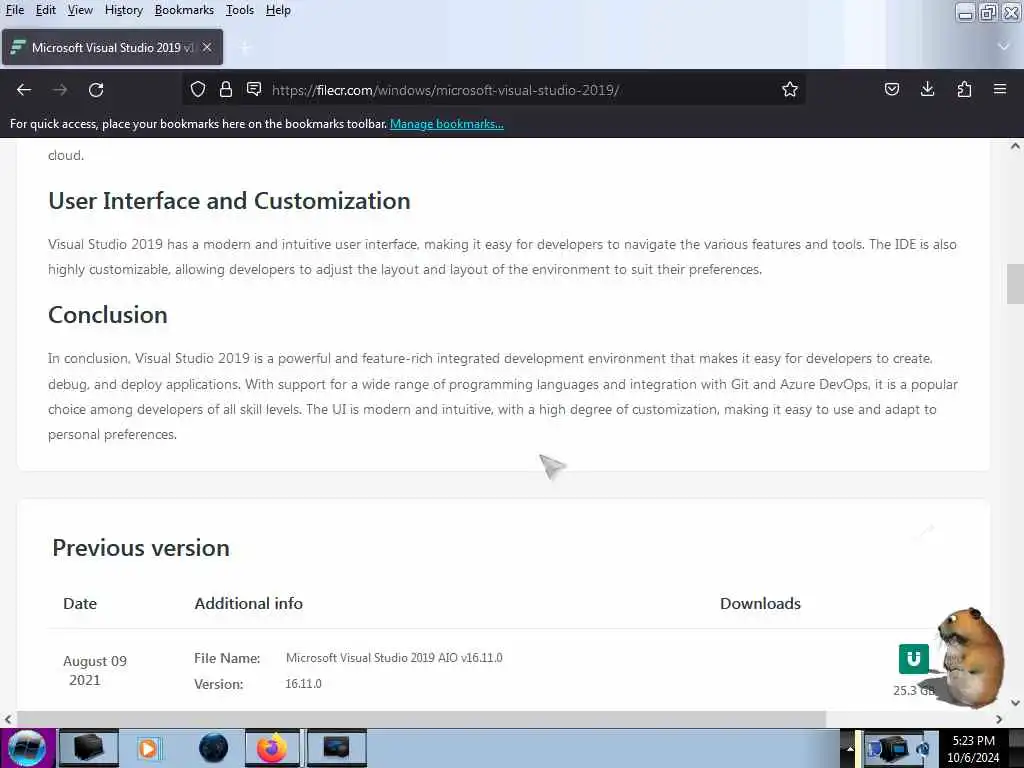
Task: Open the black folder taskbar icon
Action: (89, 748)
